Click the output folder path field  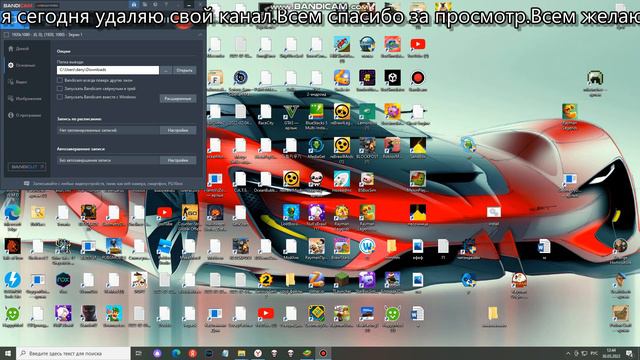[108, 70]
